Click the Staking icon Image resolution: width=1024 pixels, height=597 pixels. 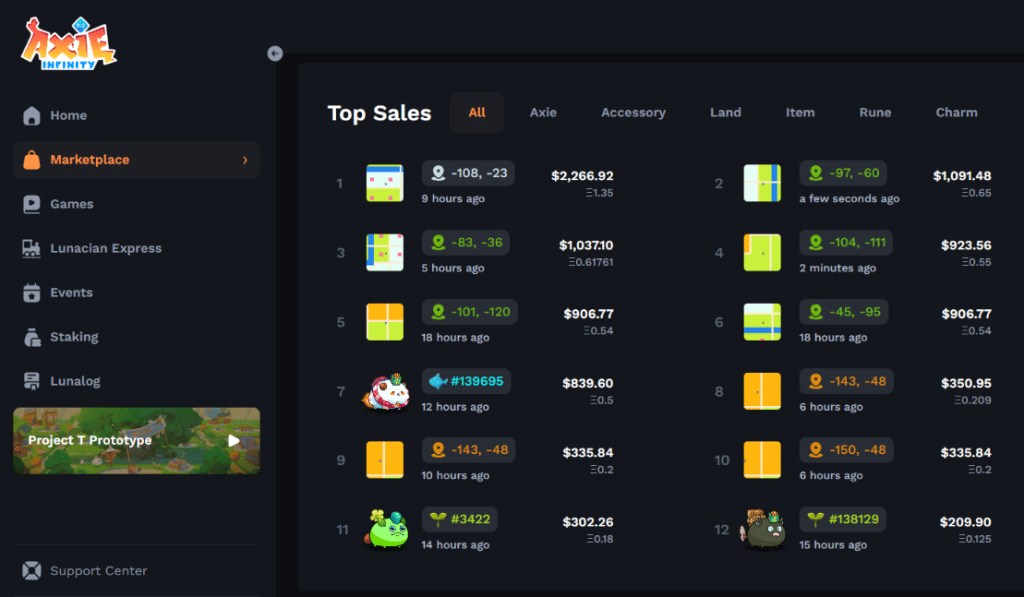click(31, 337)
